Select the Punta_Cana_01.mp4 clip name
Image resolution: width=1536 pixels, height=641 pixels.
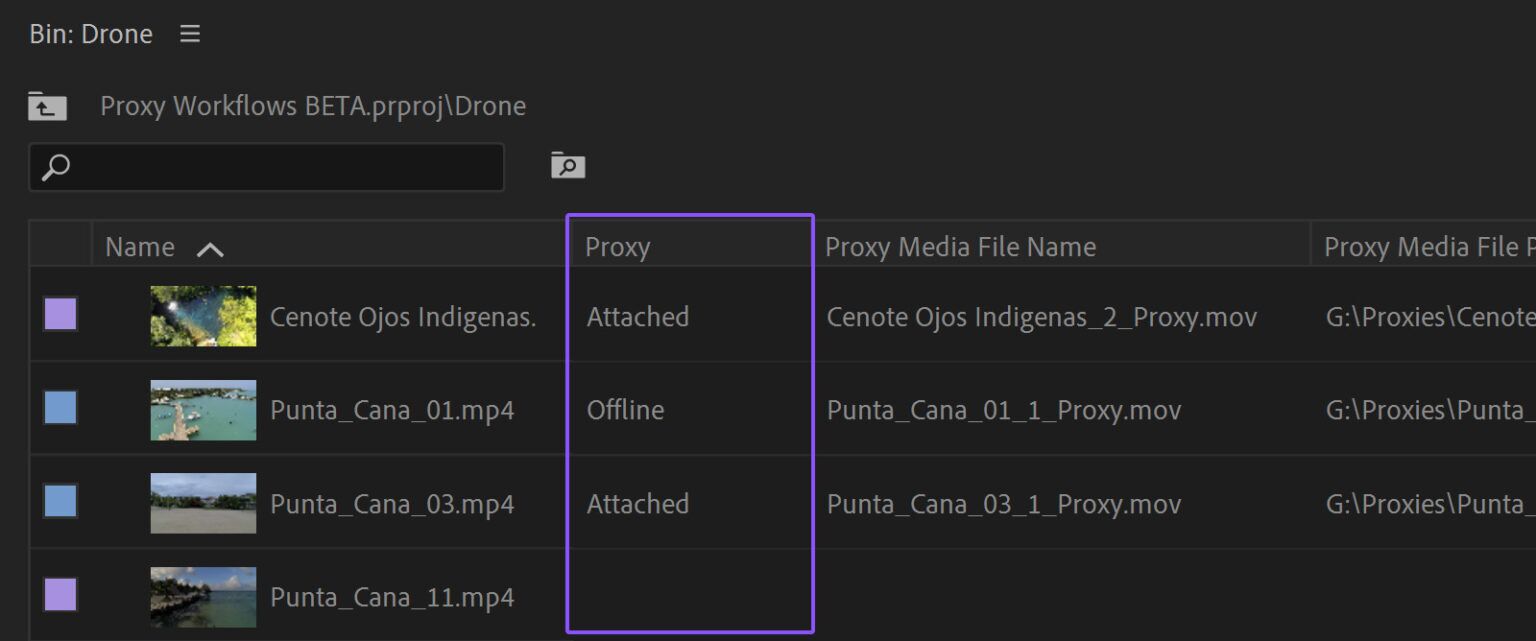392,409
